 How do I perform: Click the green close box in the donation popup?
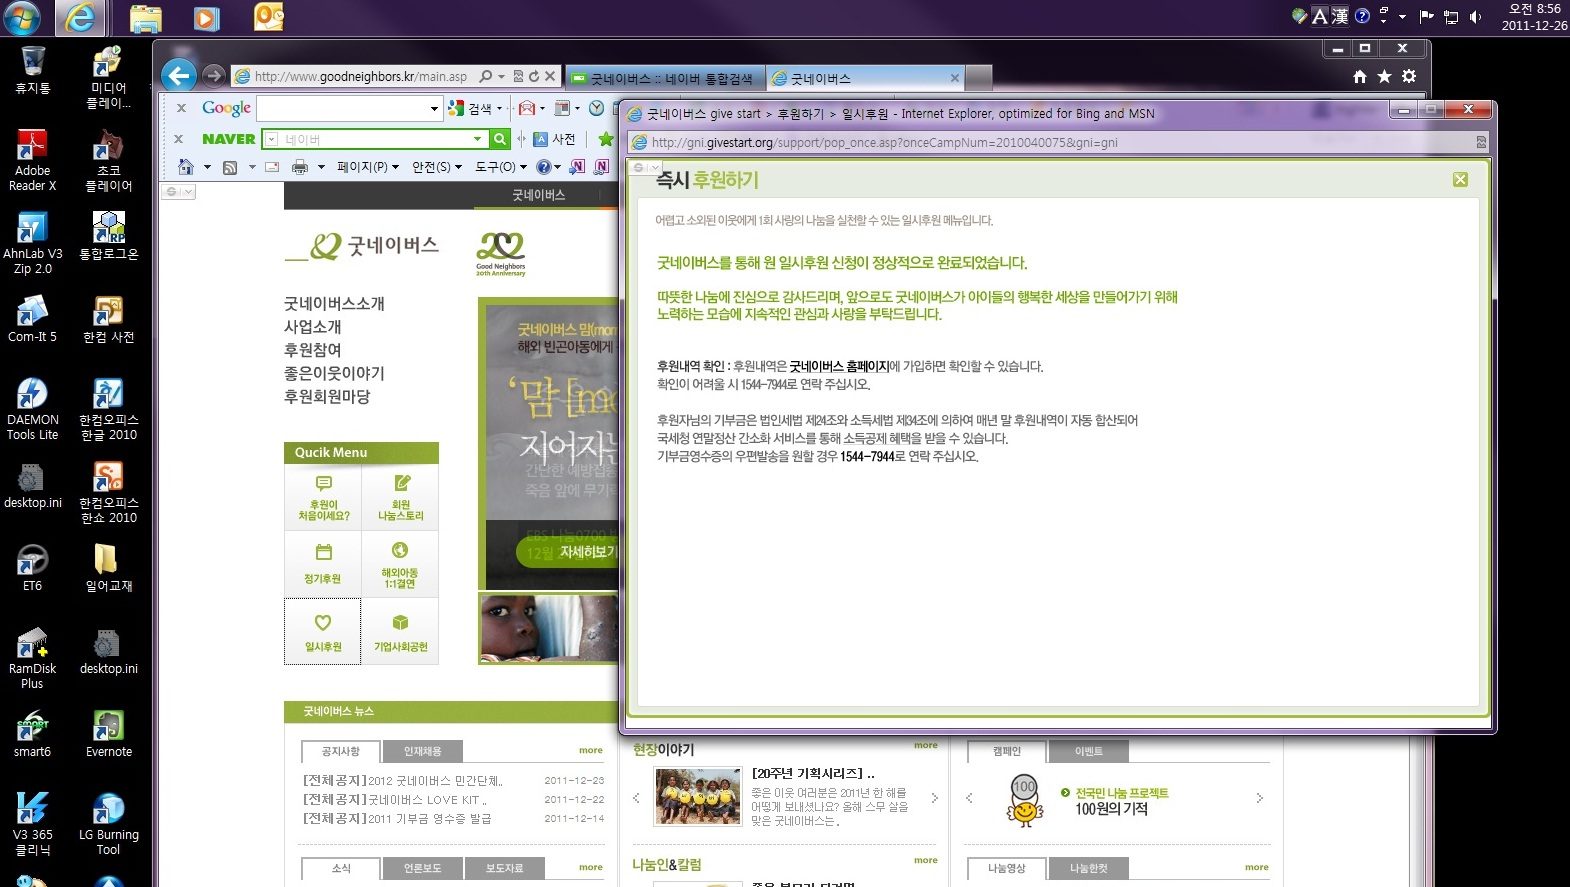1460,179
